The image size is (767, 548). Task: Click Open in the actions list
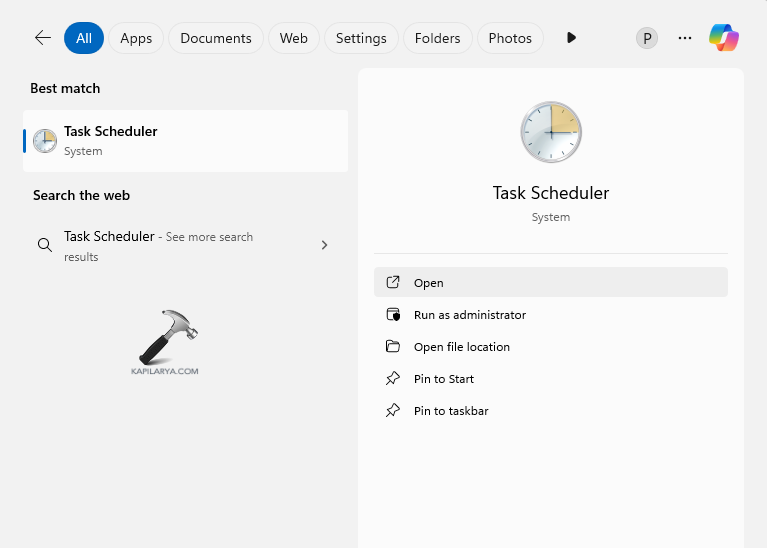[x=429, y=283]
